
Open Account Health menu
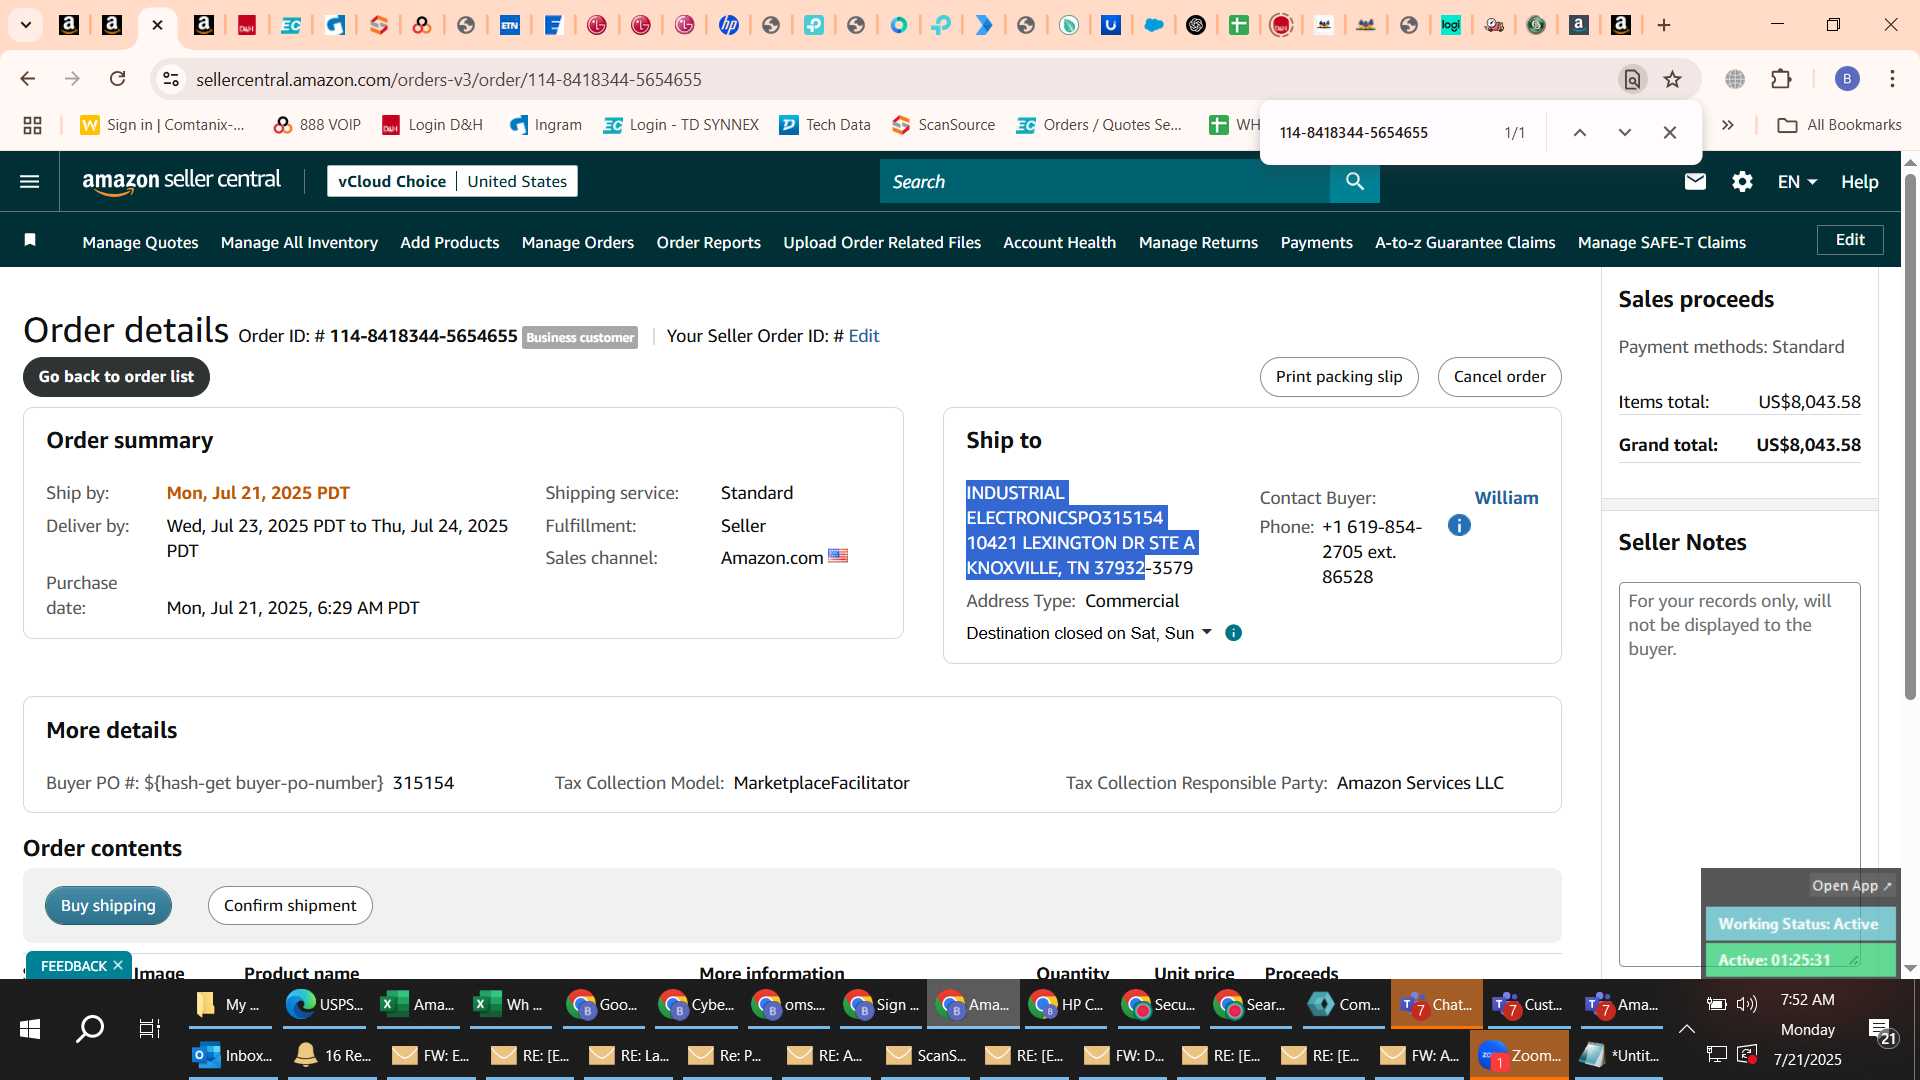1059,242
